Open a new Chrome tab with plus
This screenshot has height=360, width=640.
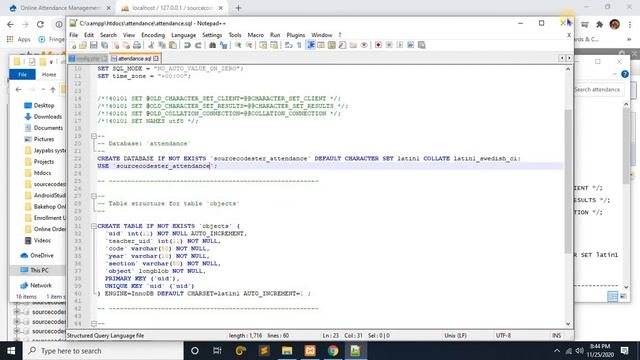coord(238,8)
